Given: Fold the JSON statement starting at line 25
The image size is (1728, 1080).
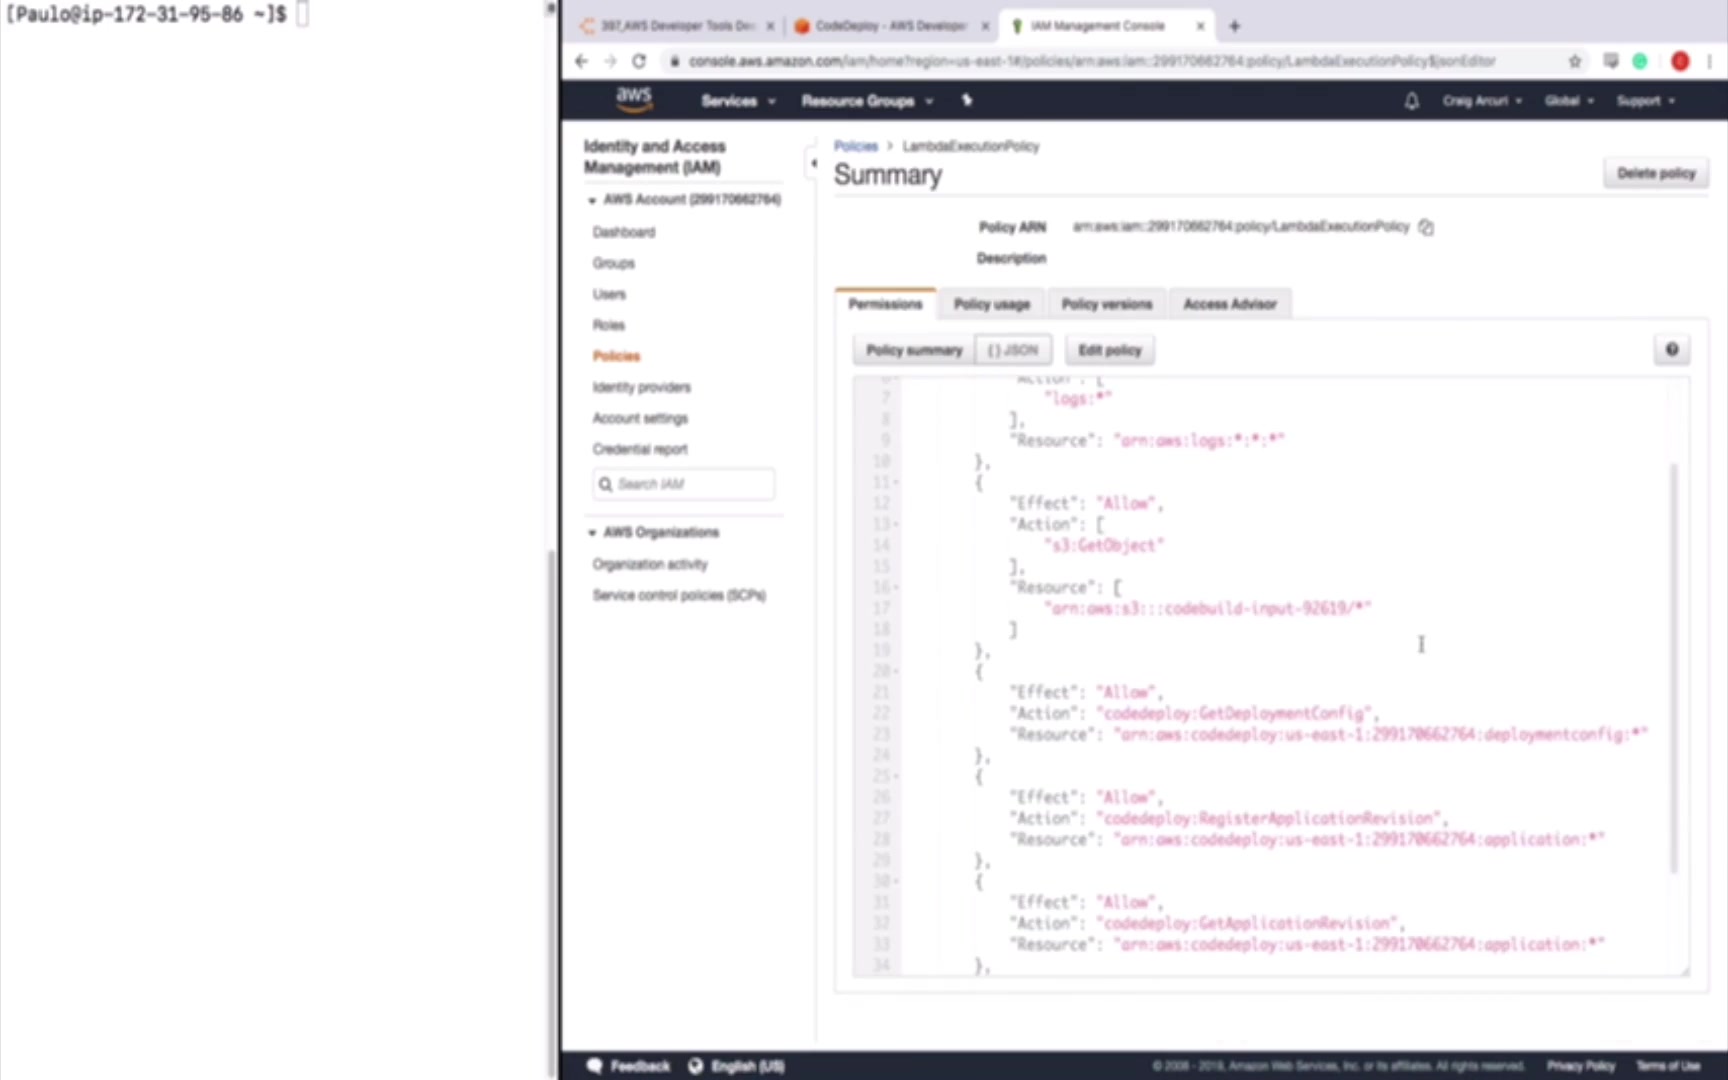Looking at the screenshot, I should click(x=896, y=776).
